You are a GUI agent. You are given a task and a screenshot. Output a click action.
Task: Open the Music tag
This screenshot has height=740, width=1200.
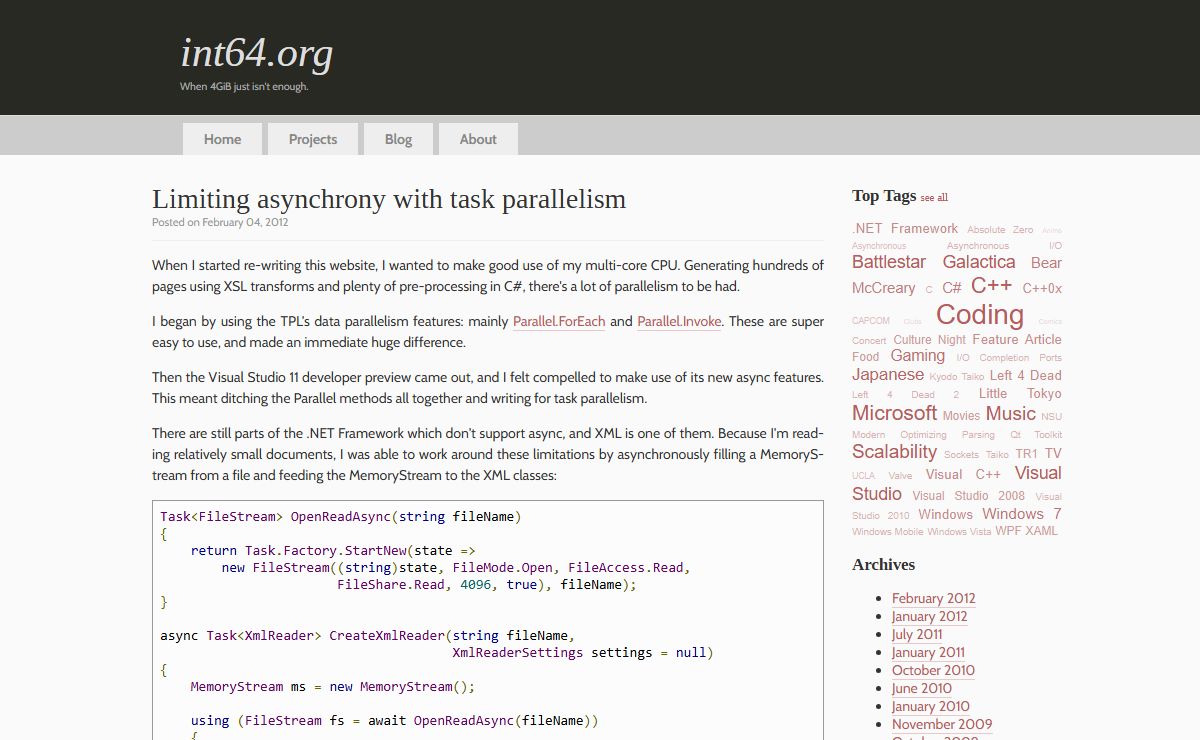pos(1010,413)
